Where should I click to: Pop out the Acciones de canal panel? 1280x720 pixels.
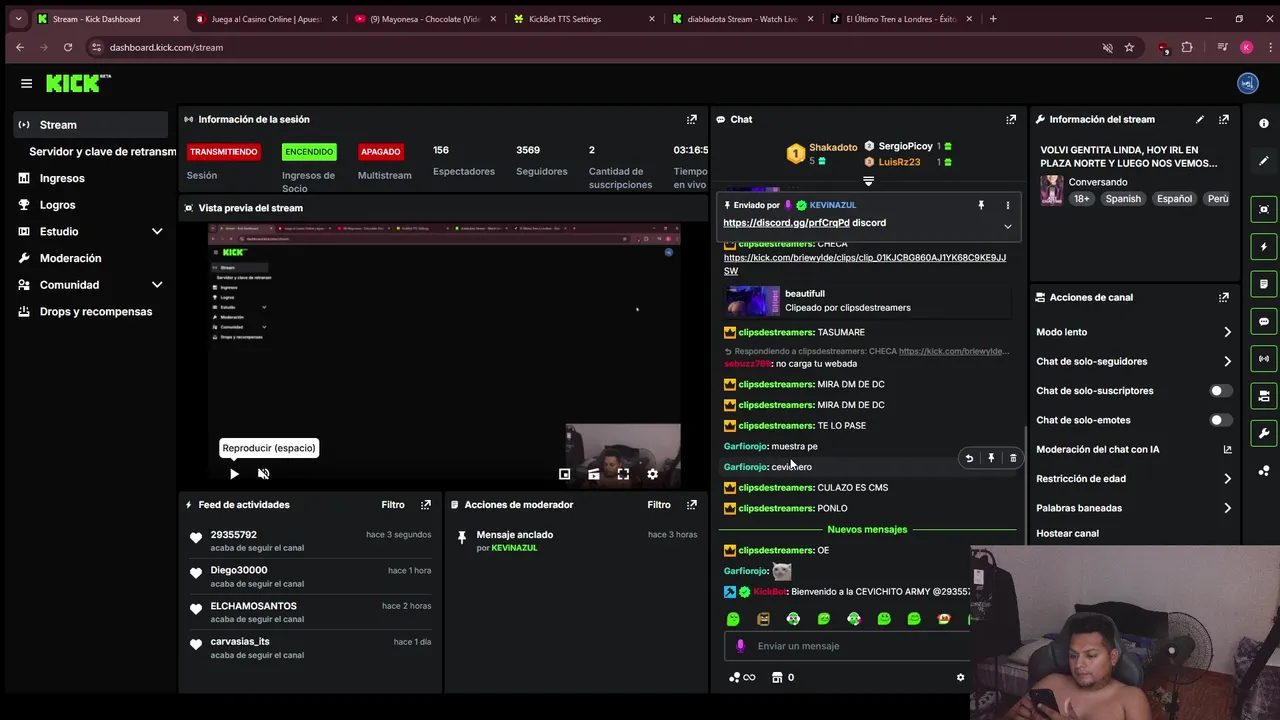click(1224, 297)
